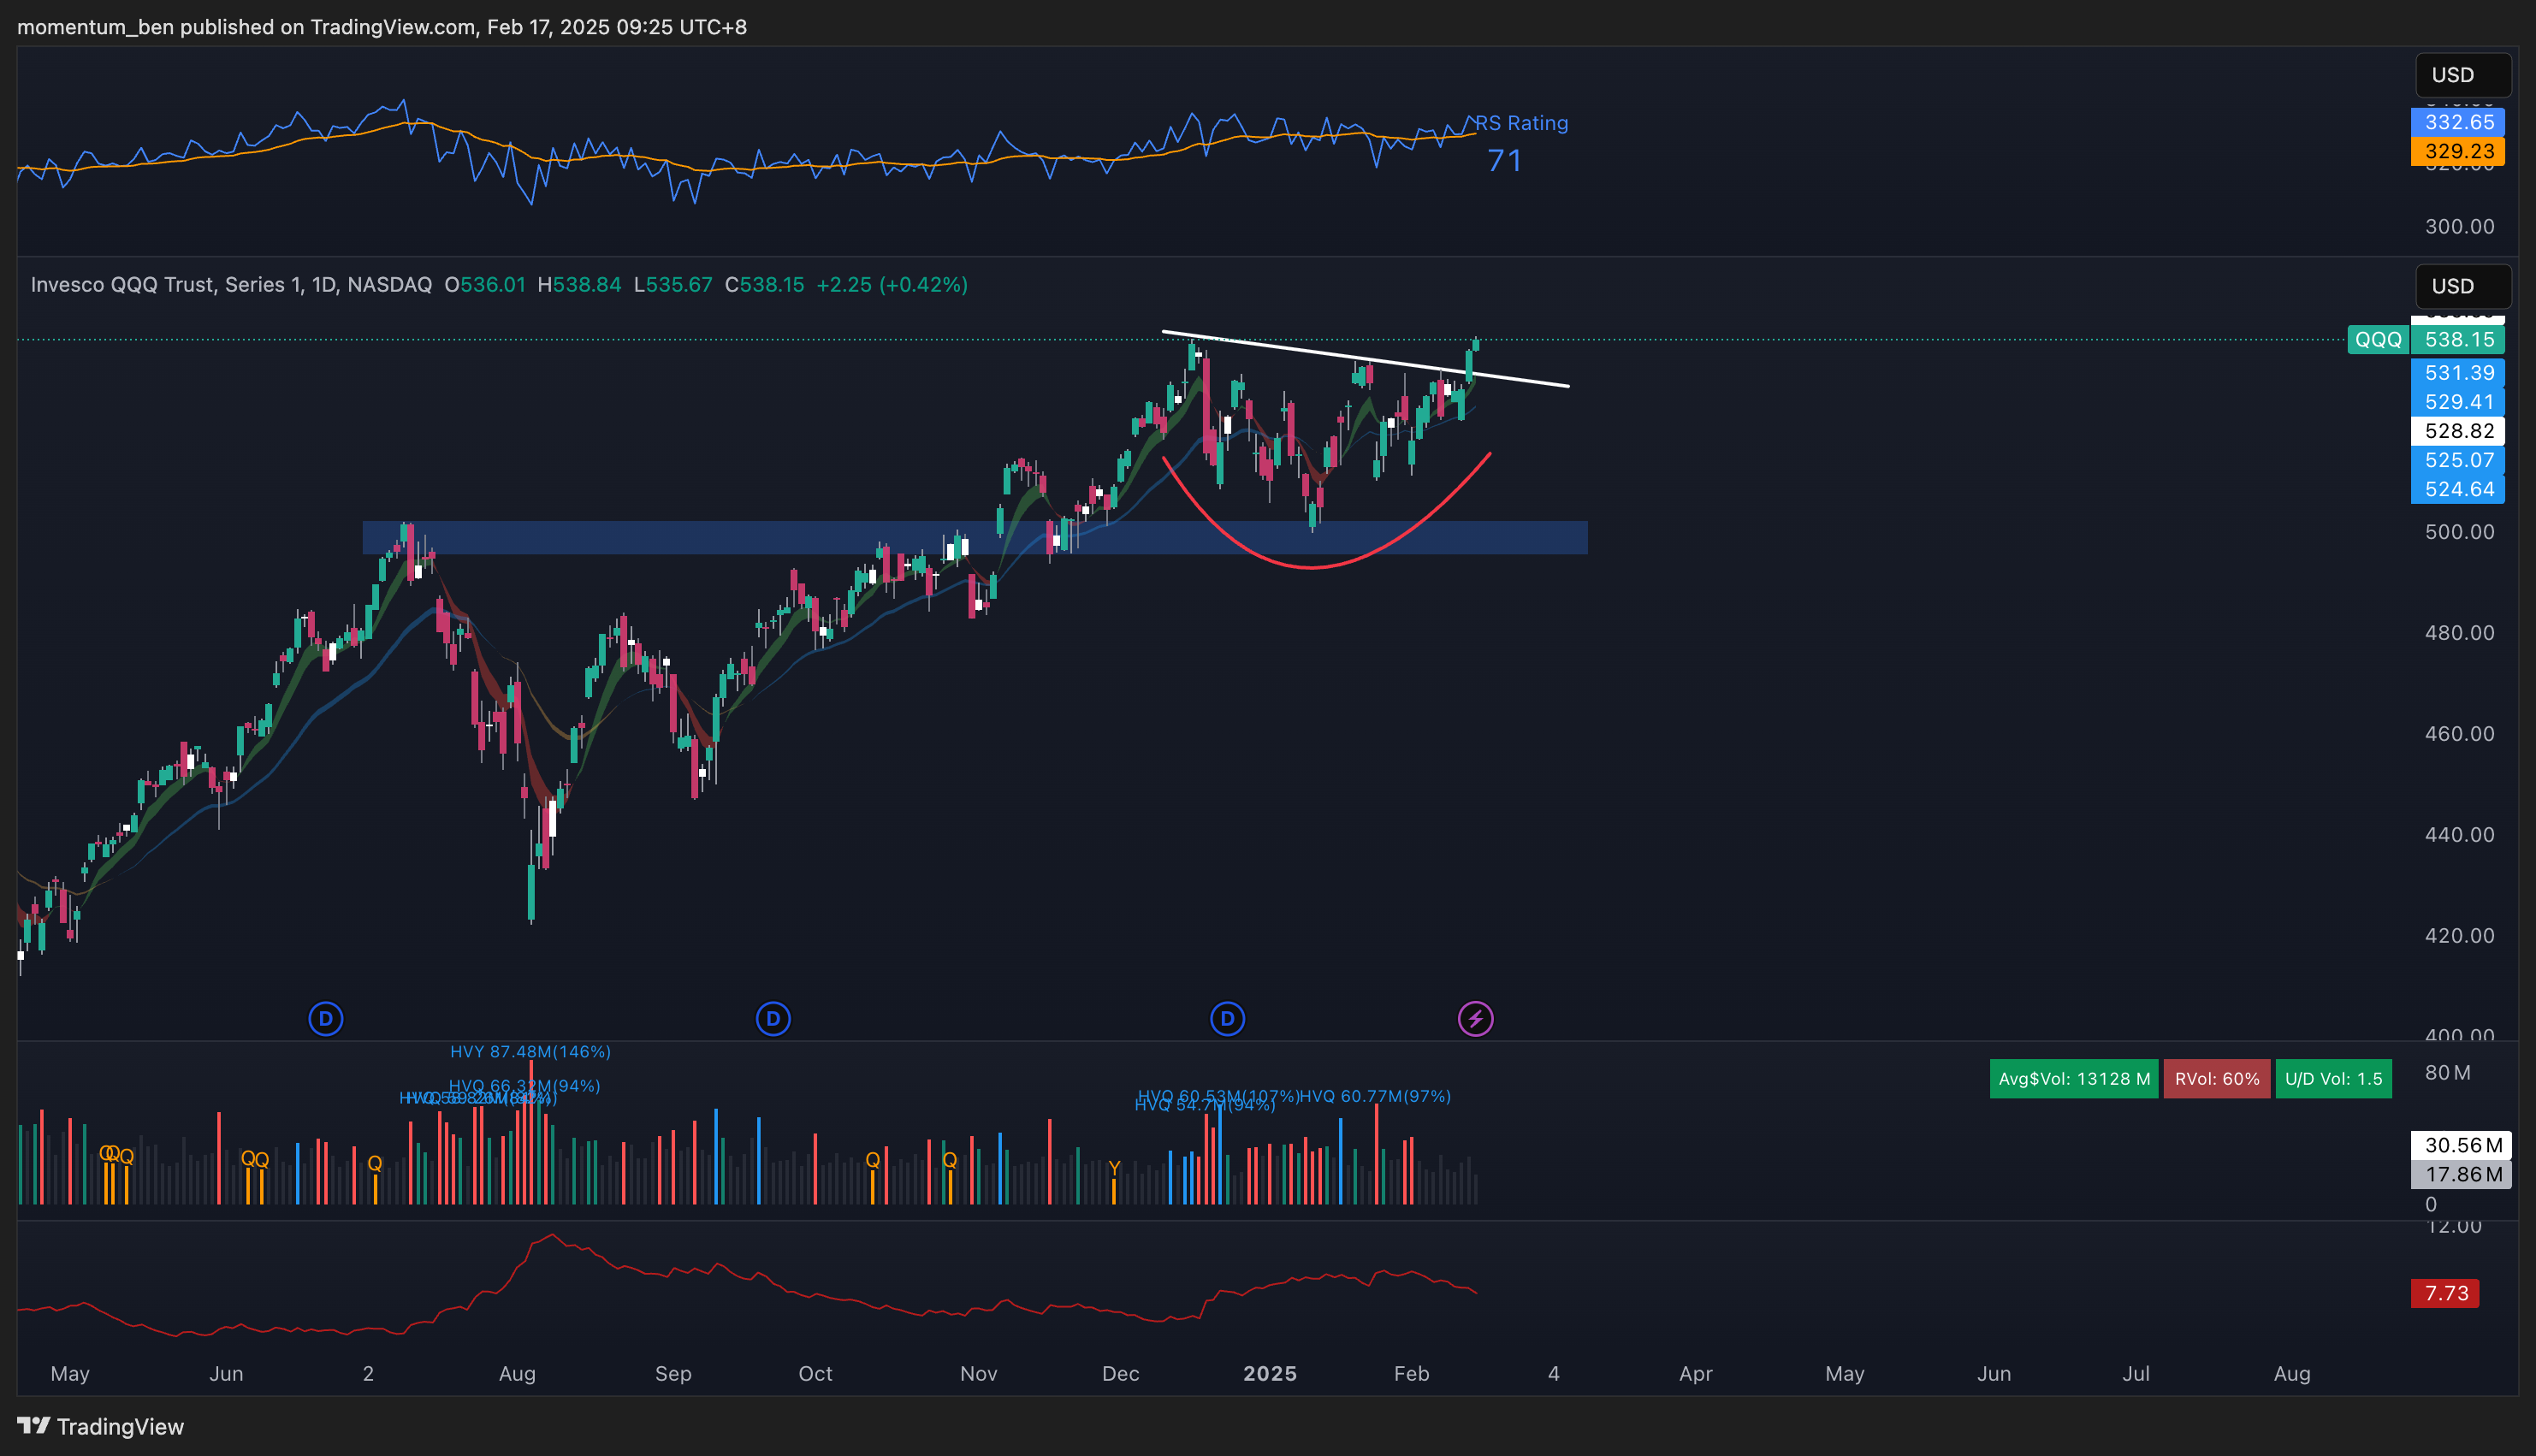
Task: Click the 2025 label on time axis
Action: [x=1269, y=1373]
